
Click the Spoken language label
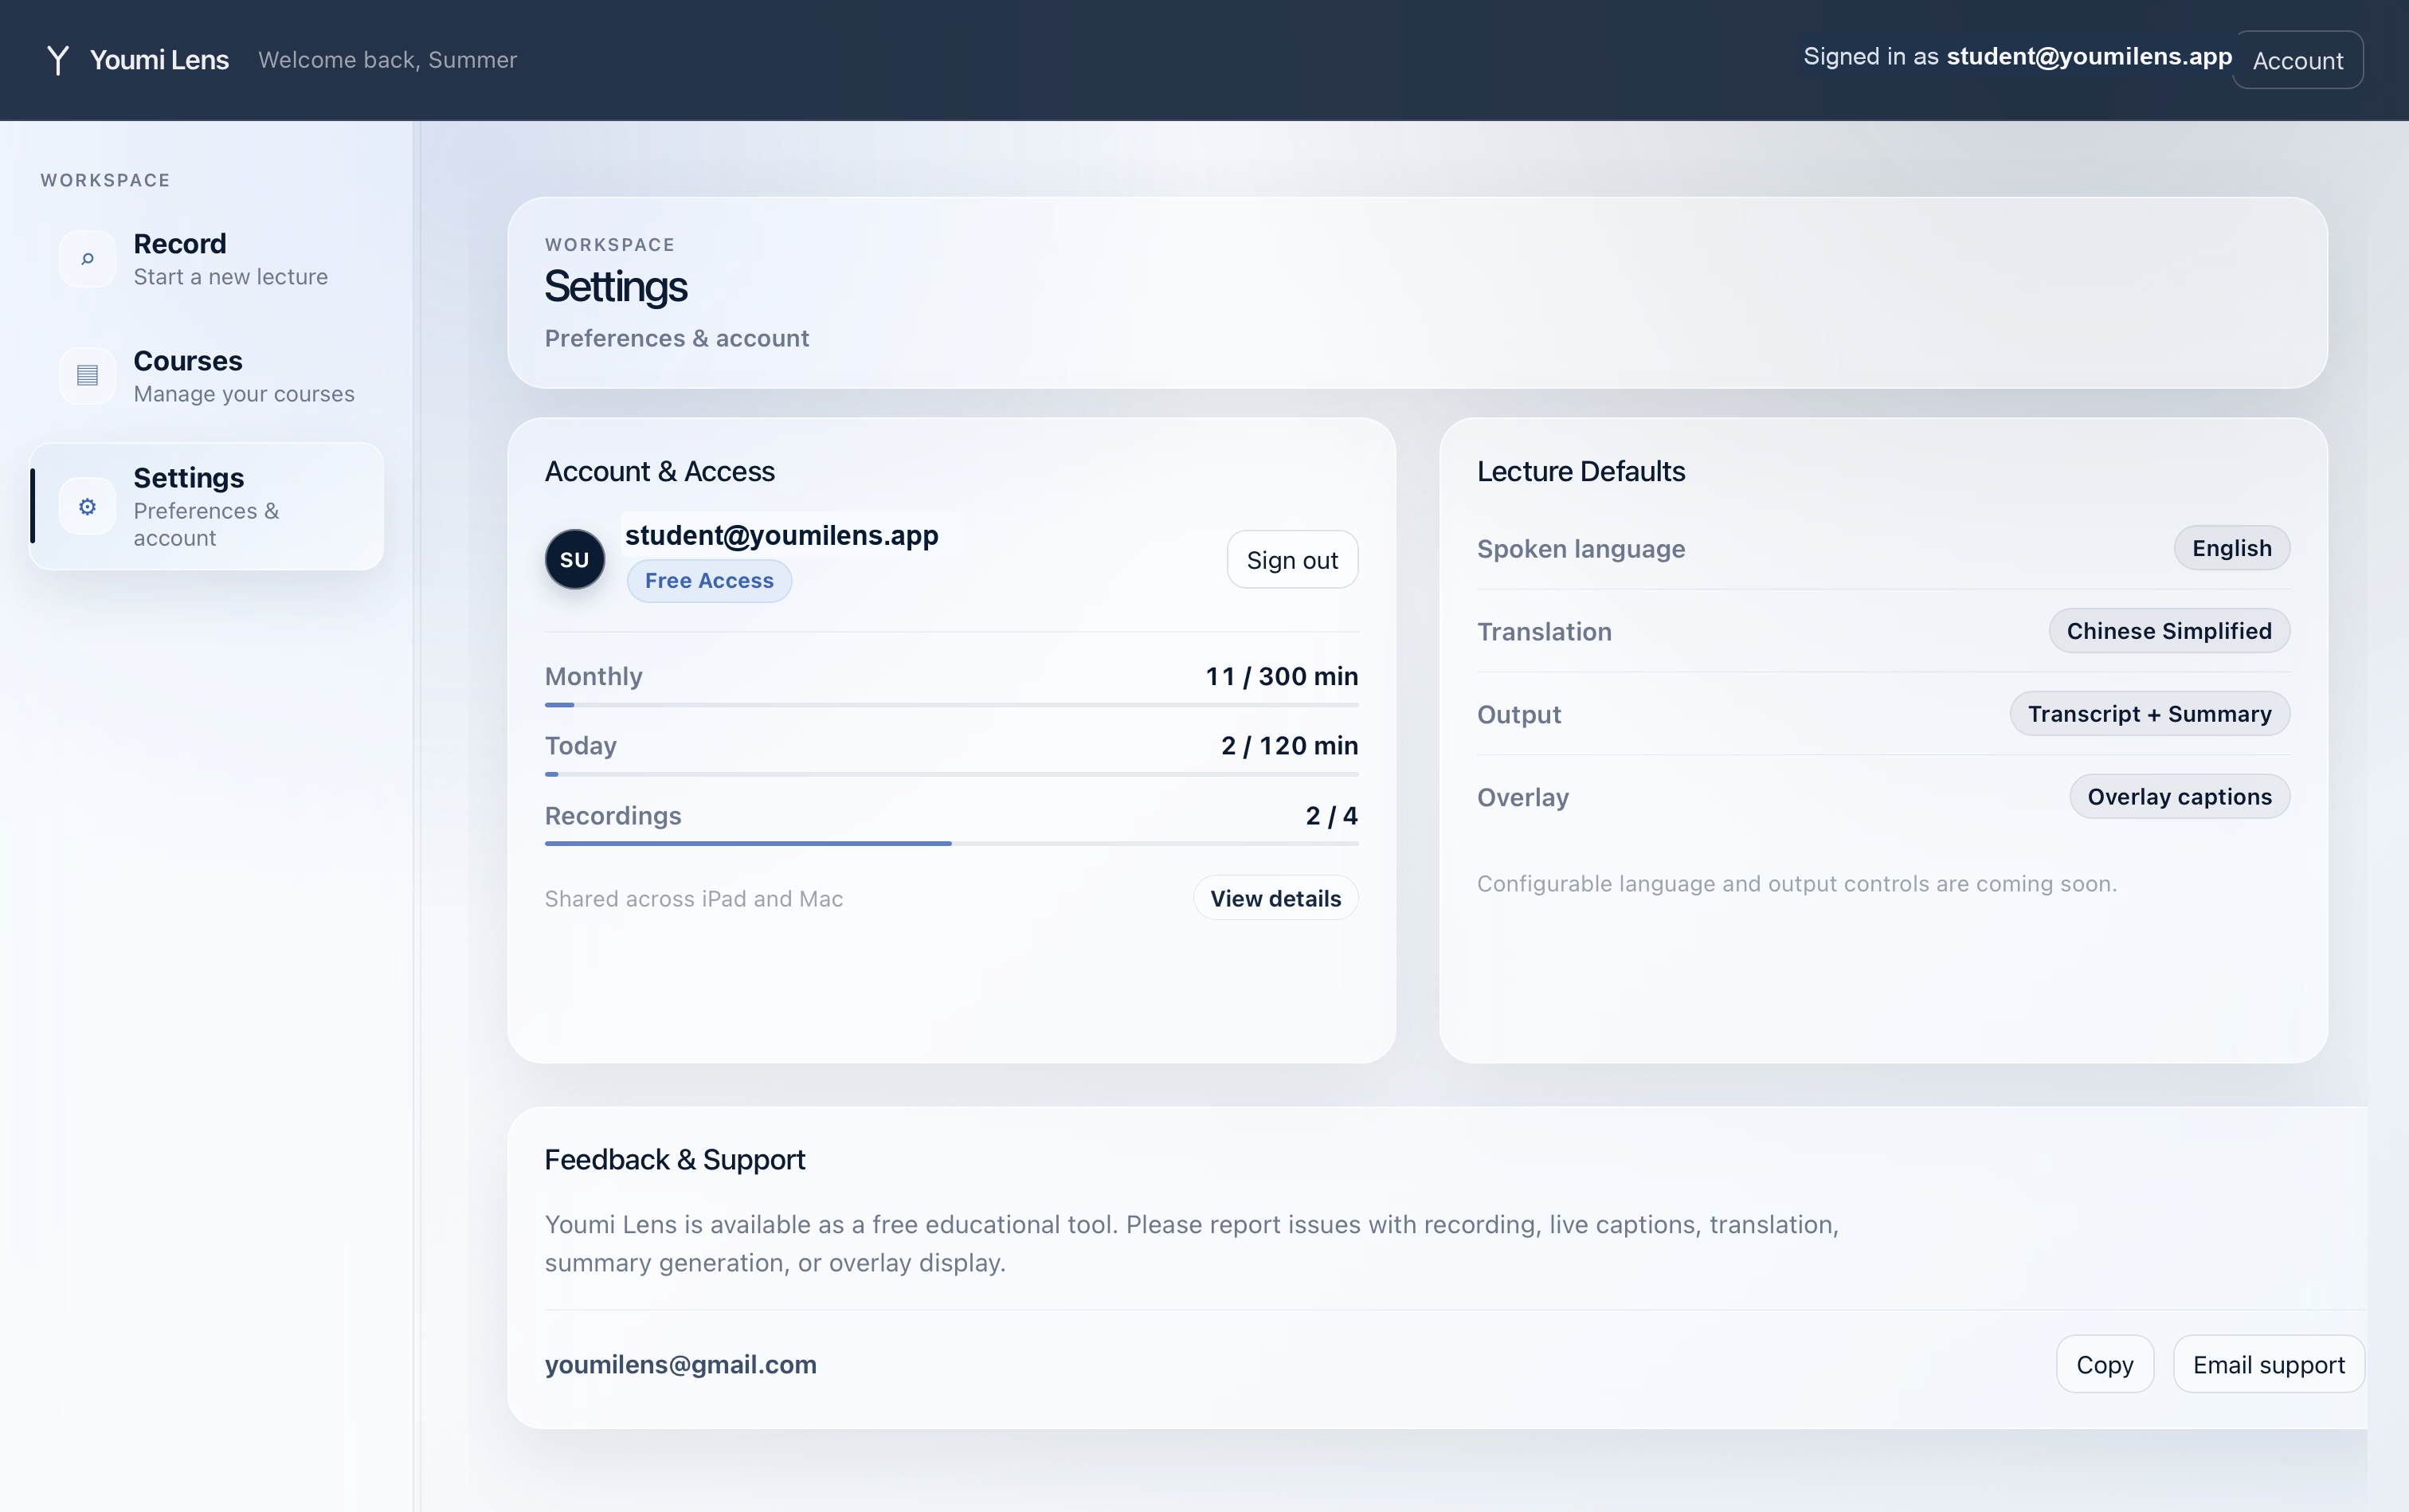[x=1580, y=549]
